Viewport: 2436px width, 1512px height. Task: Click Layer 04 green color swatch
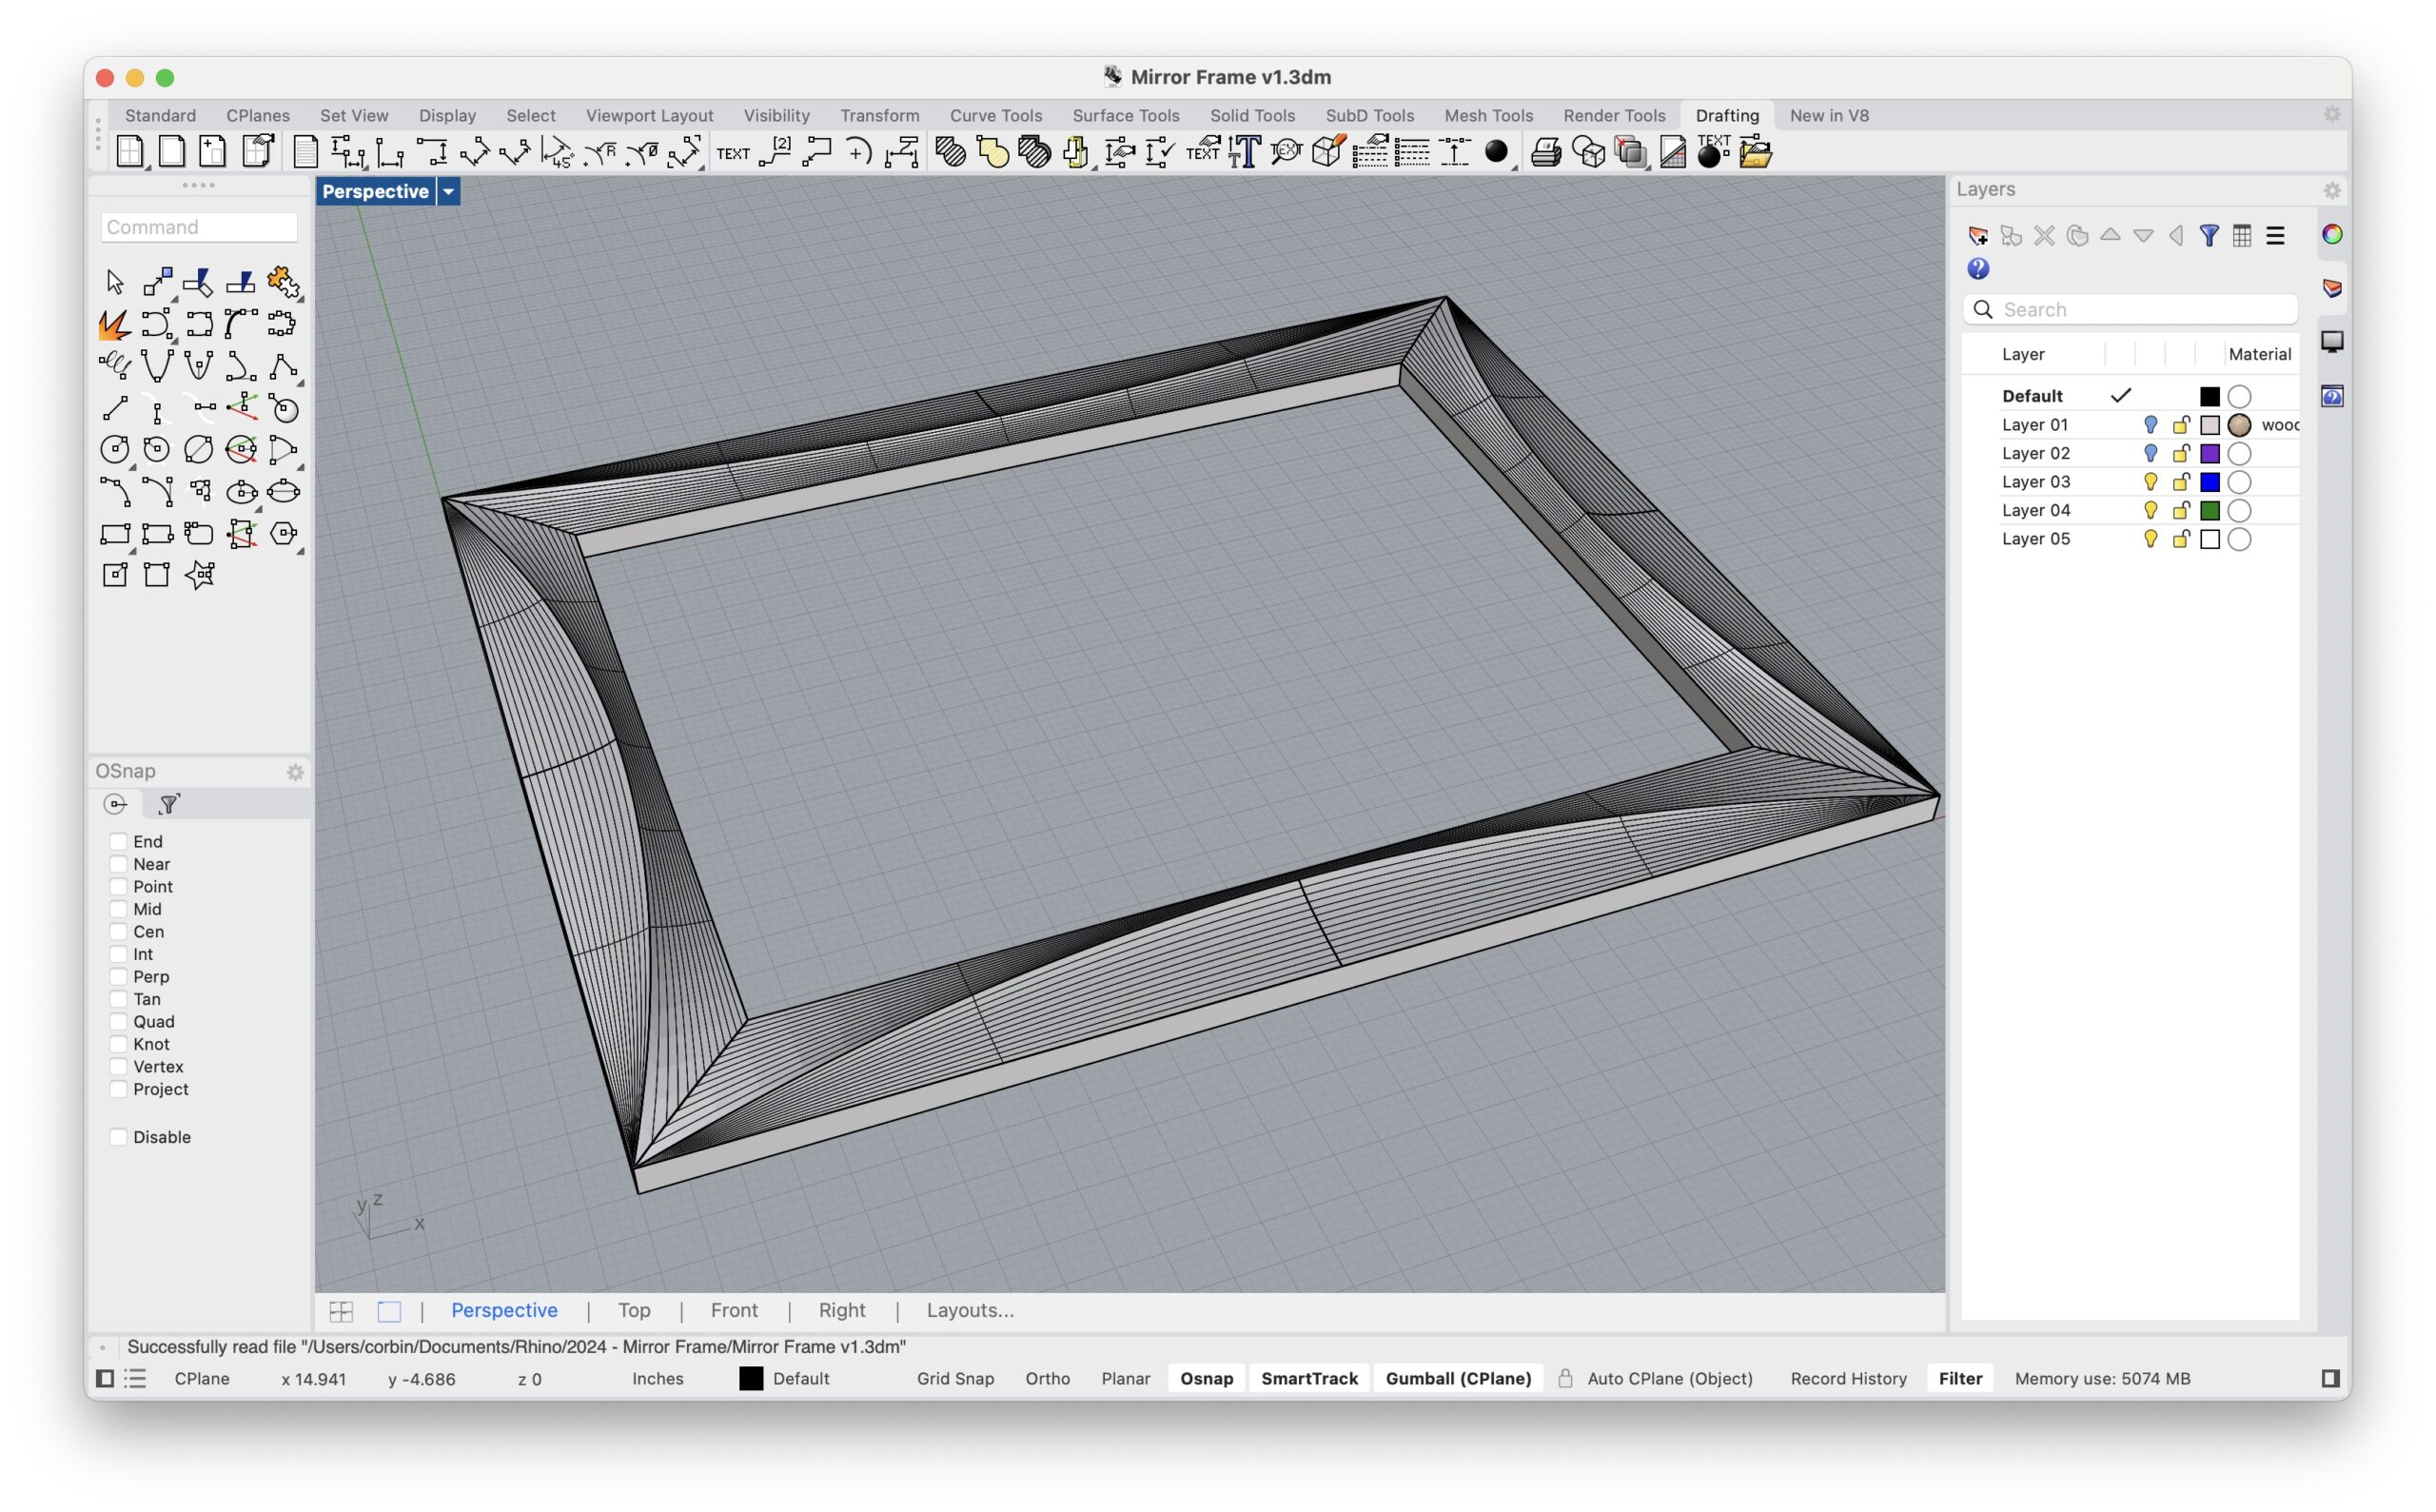tap(2210, 510)
